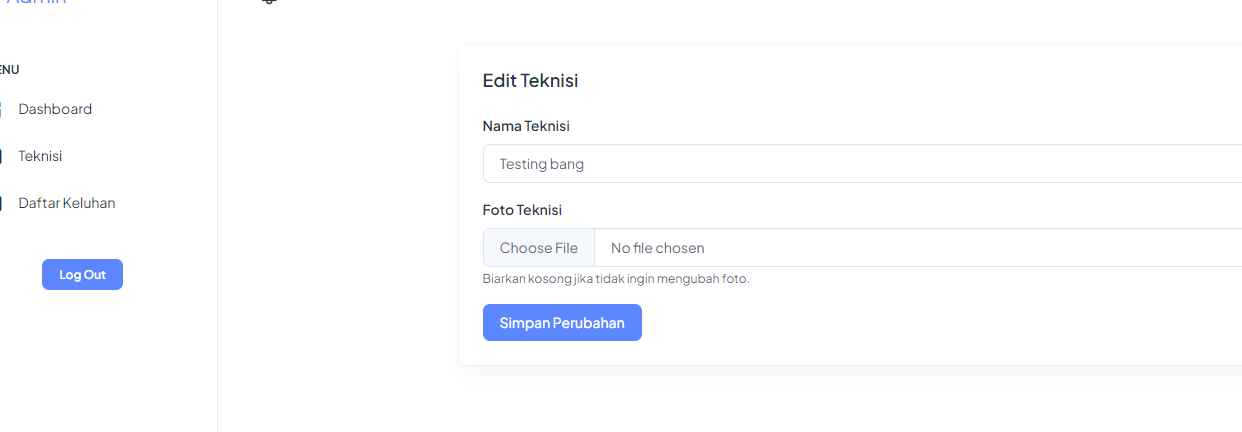Click the Foto Teknisi field label
Screen dimensions: 1242x432
pyautogui.click(x=522, y=210)
